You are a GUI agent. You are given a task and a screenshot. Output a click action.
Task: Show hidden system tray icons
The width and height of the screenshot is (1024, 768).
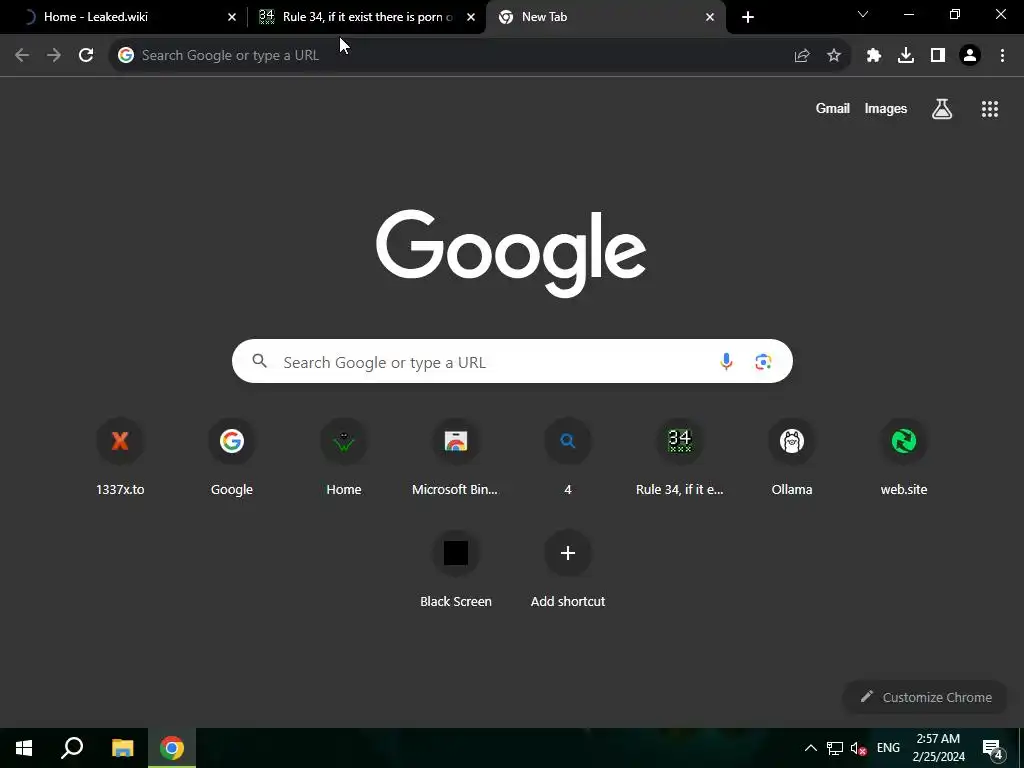pyautogui.click(x=810, y=748)
